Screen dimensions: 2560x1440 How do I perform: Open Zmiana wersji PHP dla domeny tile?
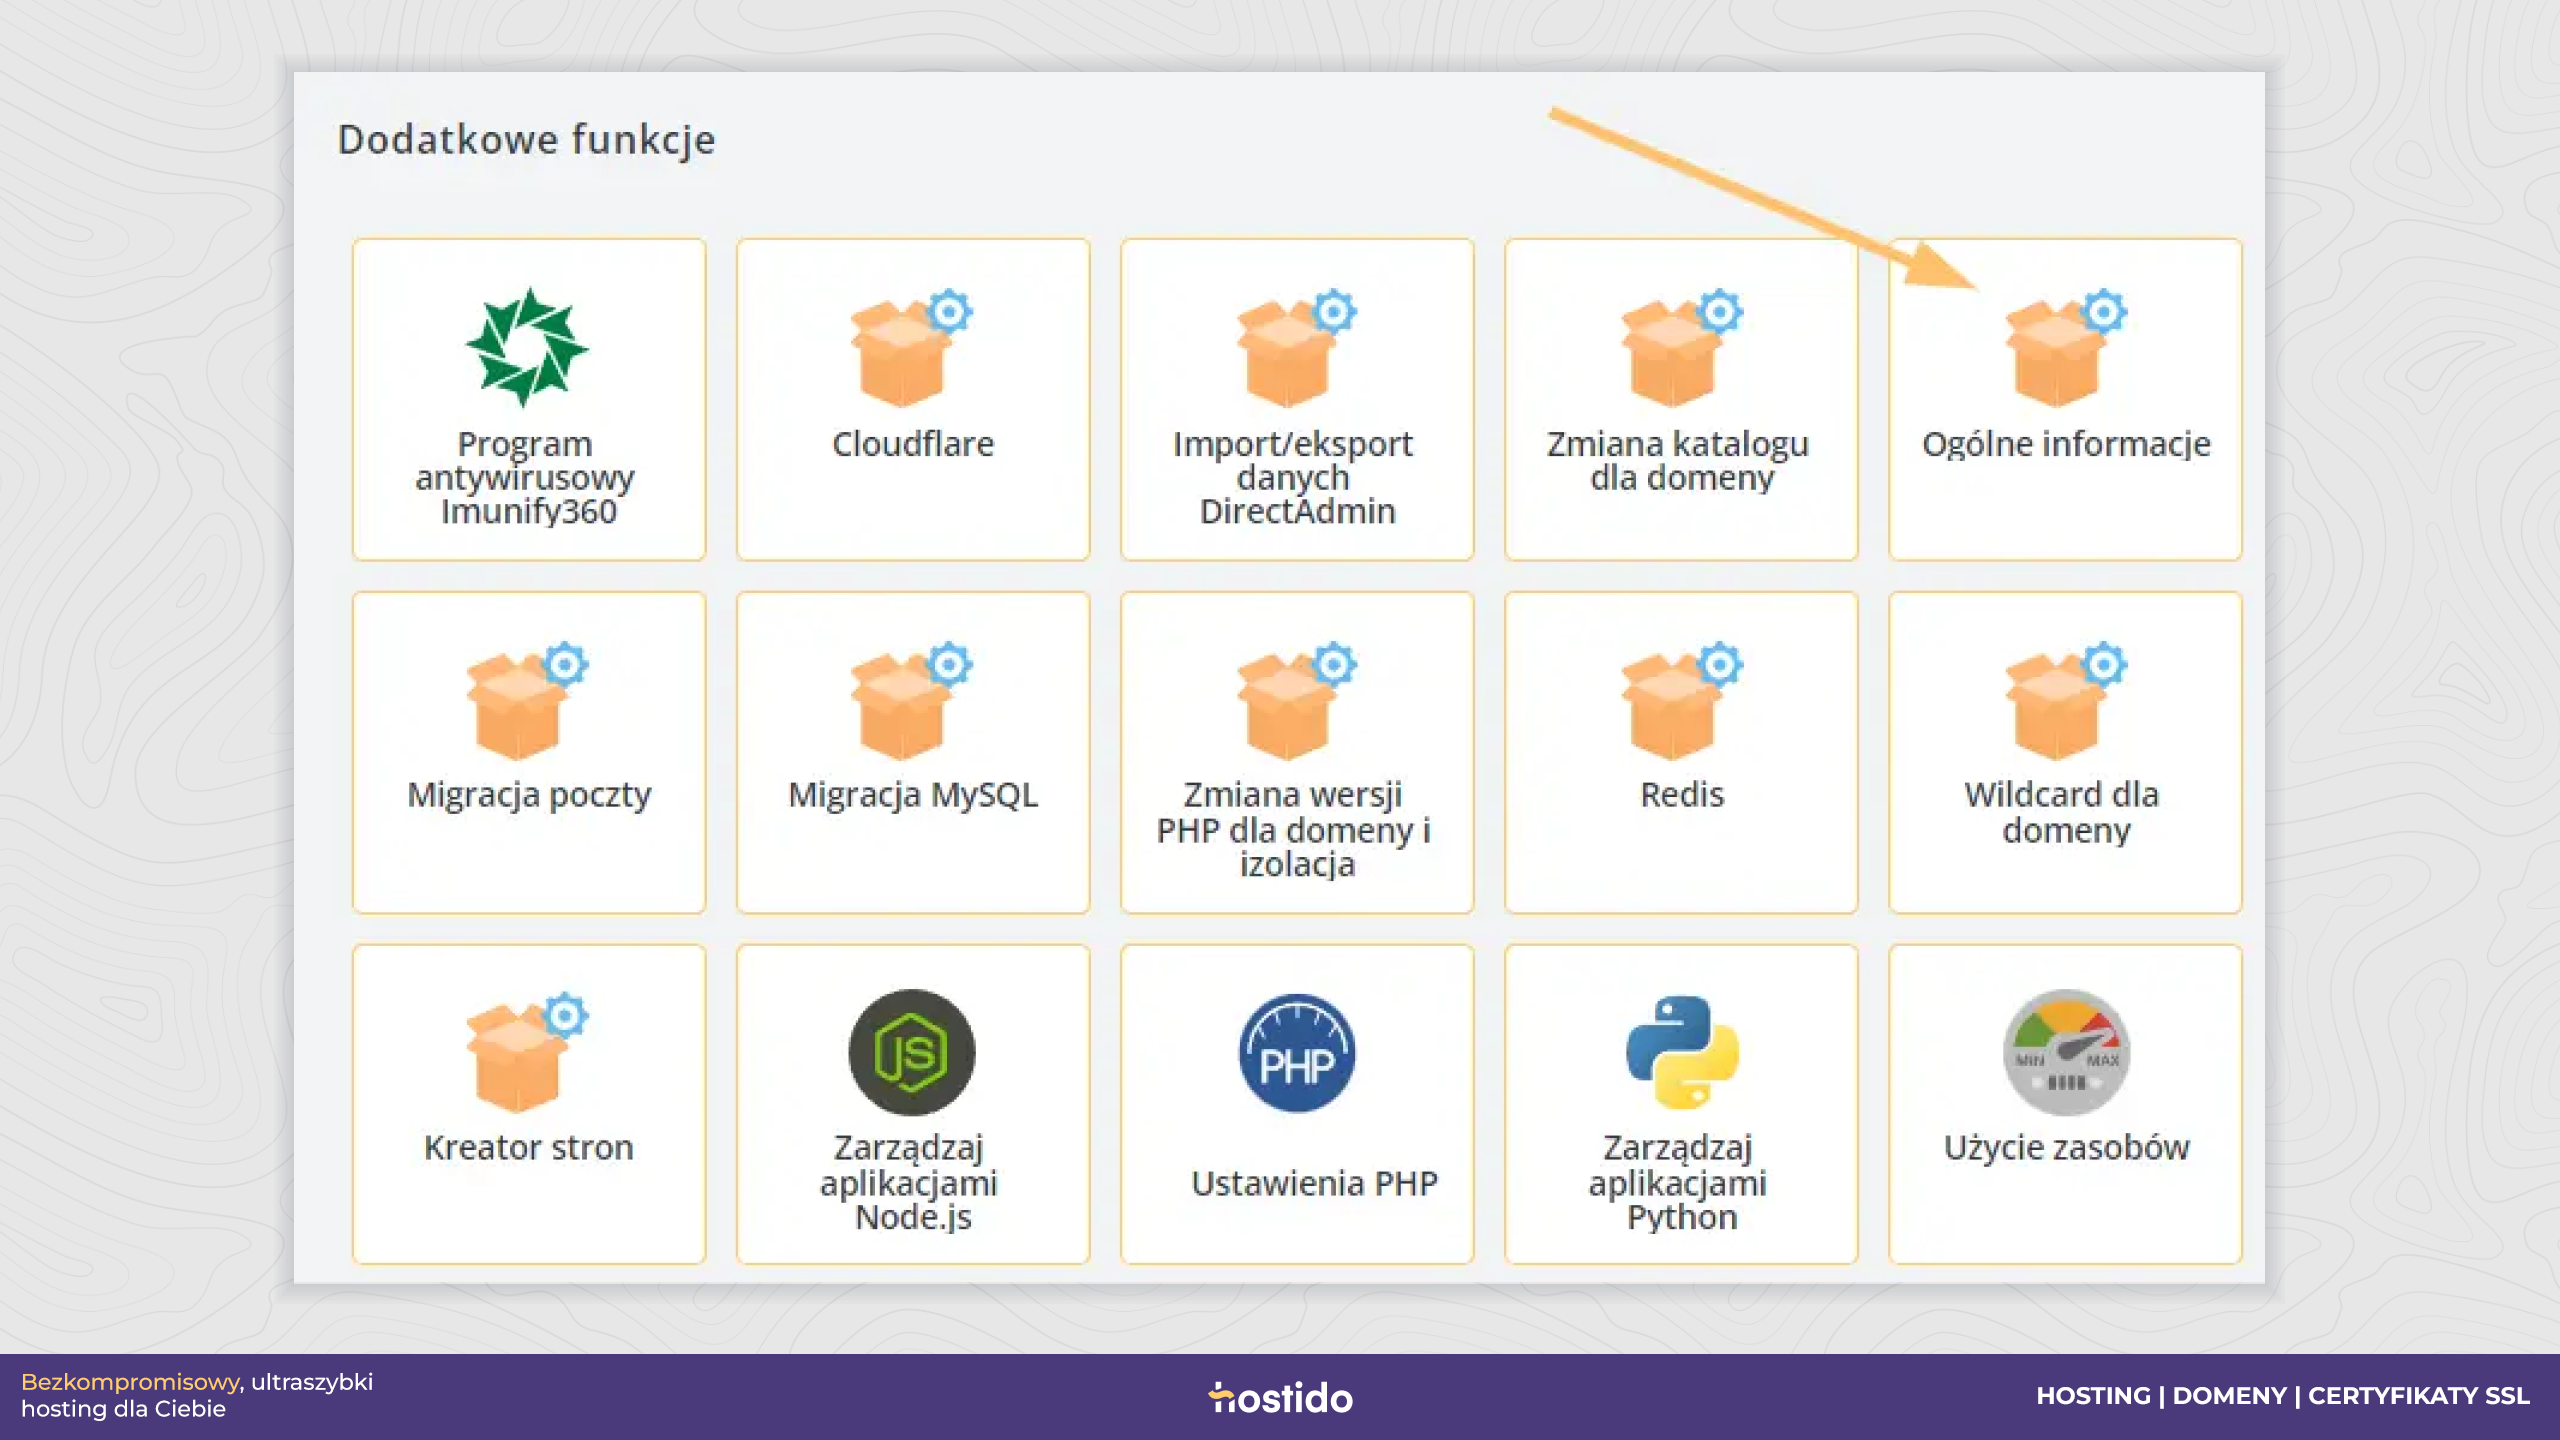[1297, 752]
